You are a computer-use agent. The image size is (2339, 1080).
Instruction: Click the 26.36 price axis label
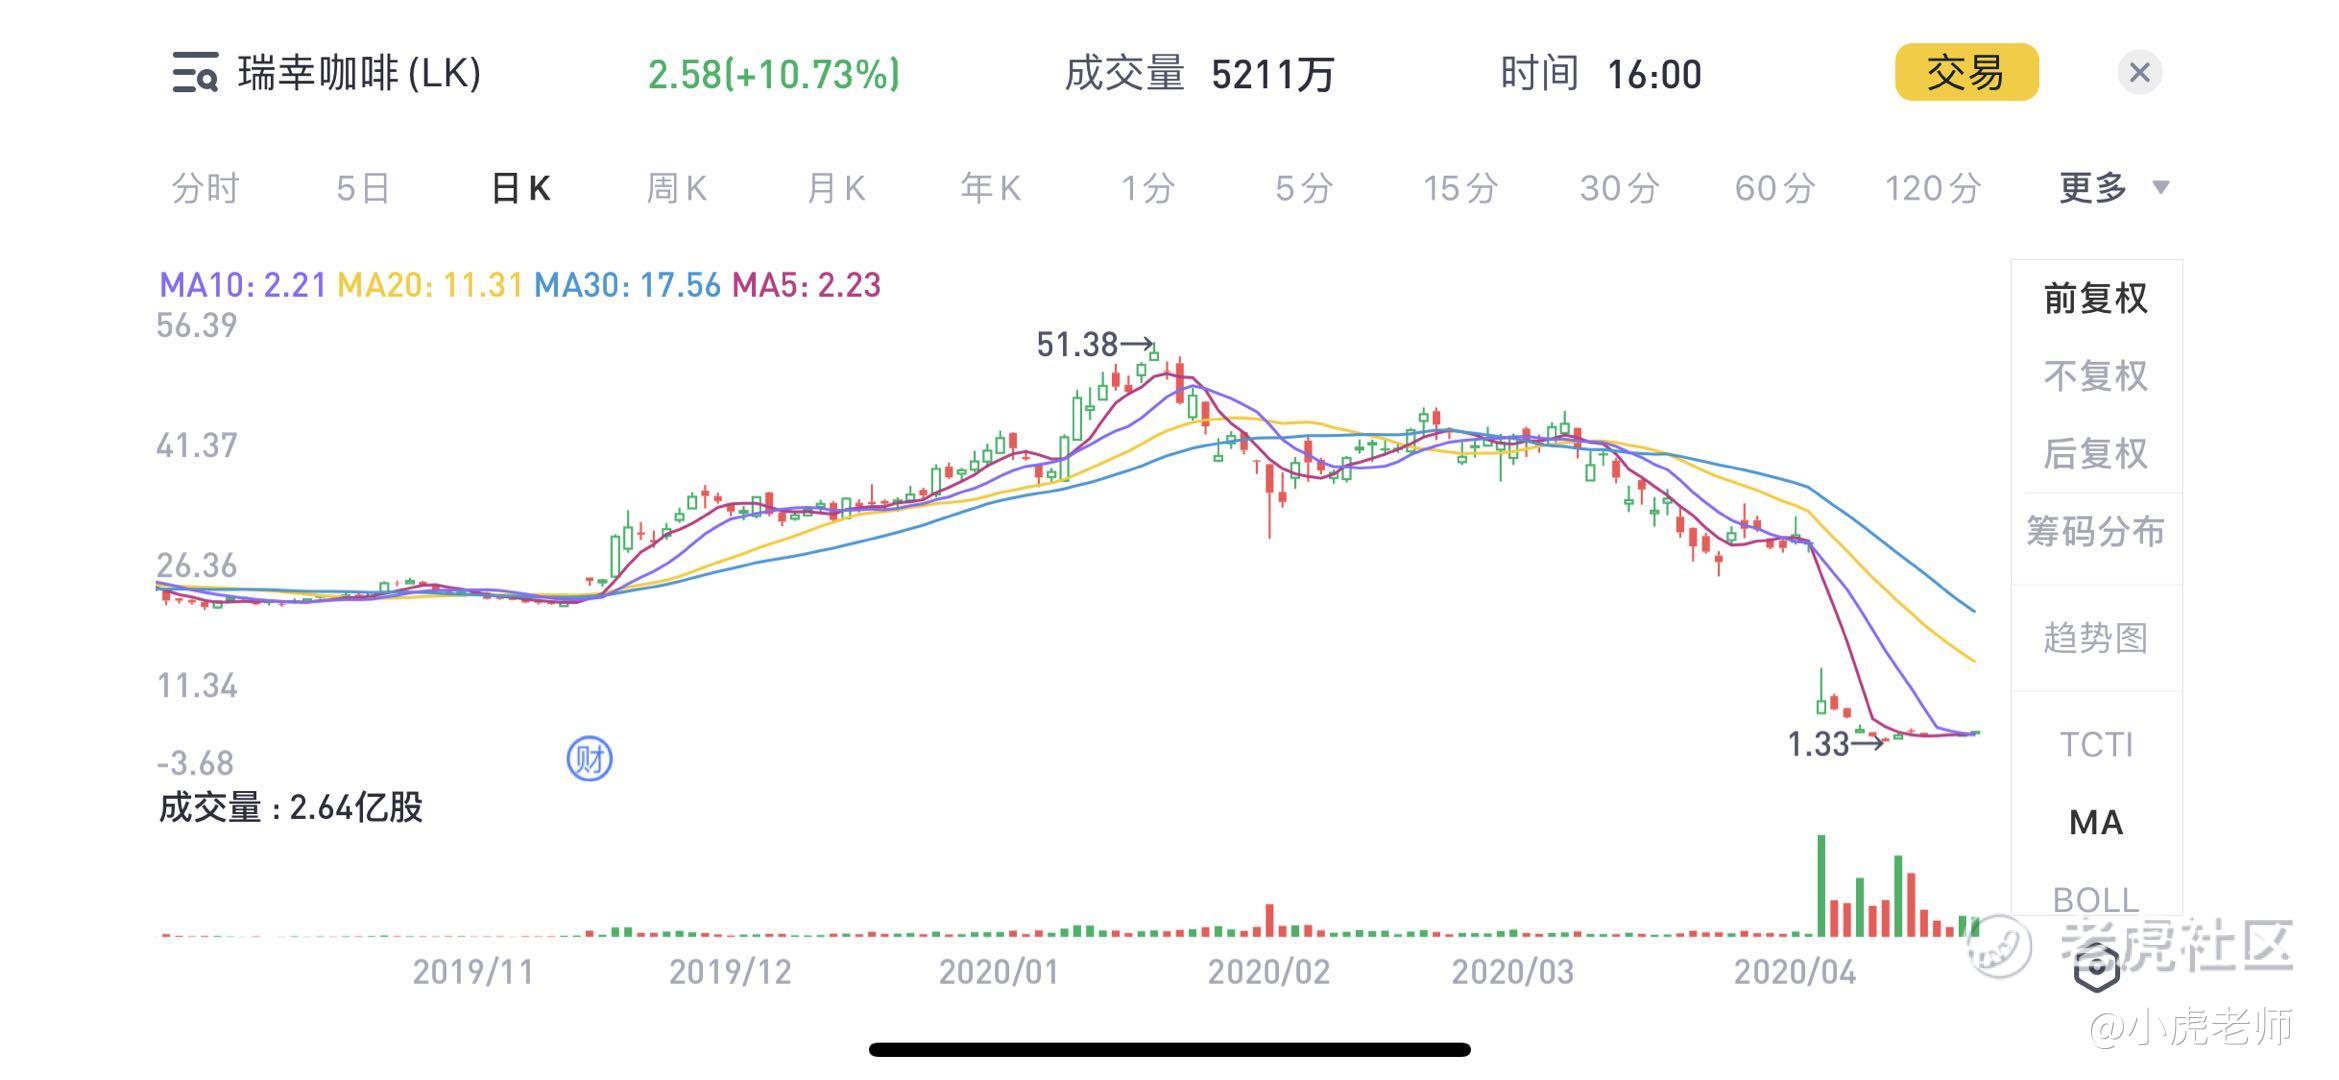click(x=197, y=566)
